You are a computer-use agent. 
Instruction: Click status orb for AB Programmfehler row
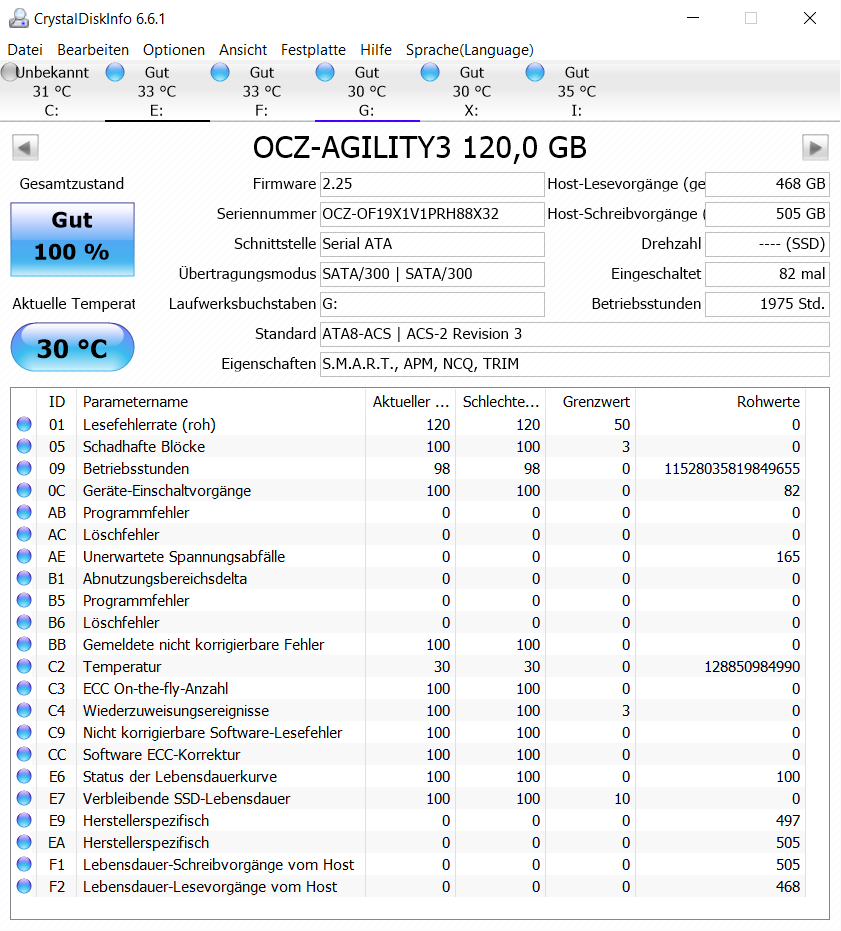24,512
